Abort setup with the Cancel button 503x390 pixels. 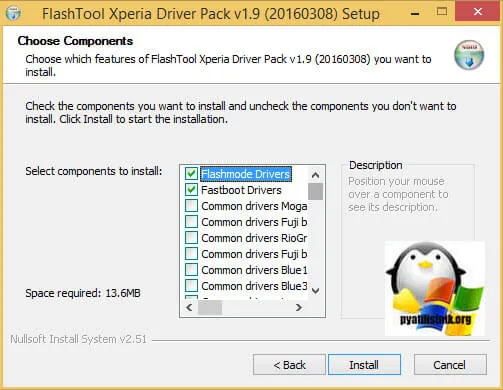(450, 365)
